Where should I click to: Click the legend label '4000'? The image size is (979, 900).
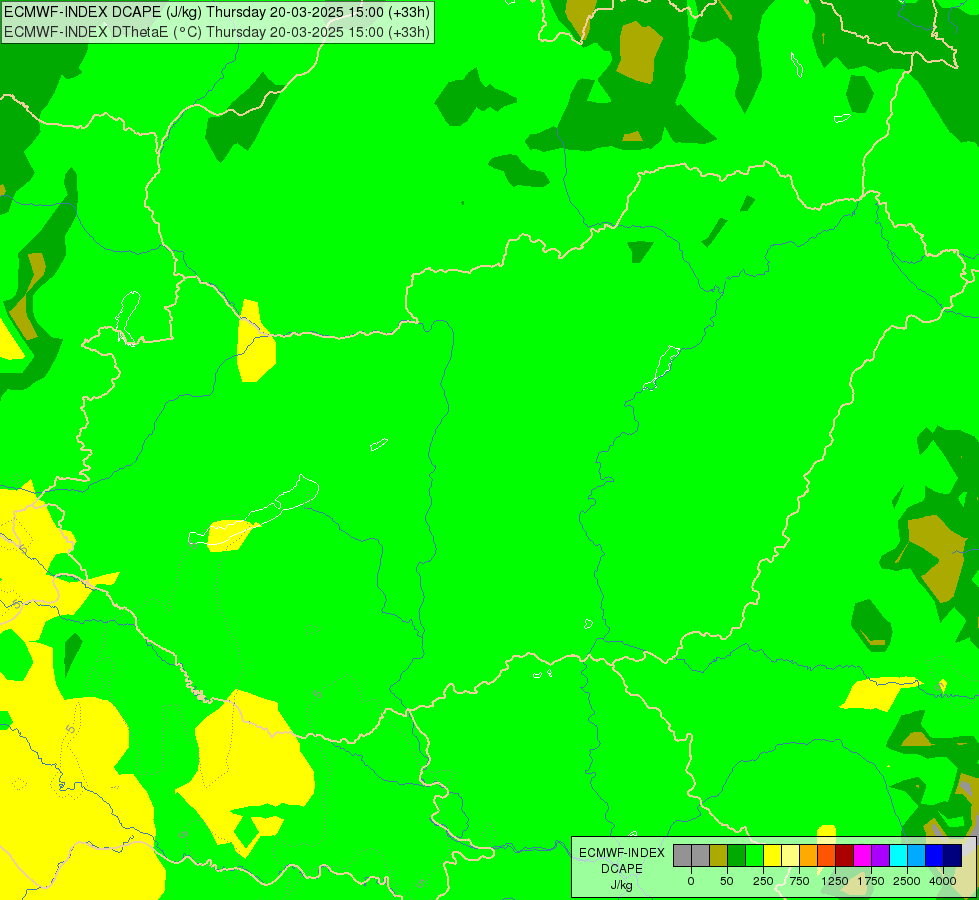943,881
